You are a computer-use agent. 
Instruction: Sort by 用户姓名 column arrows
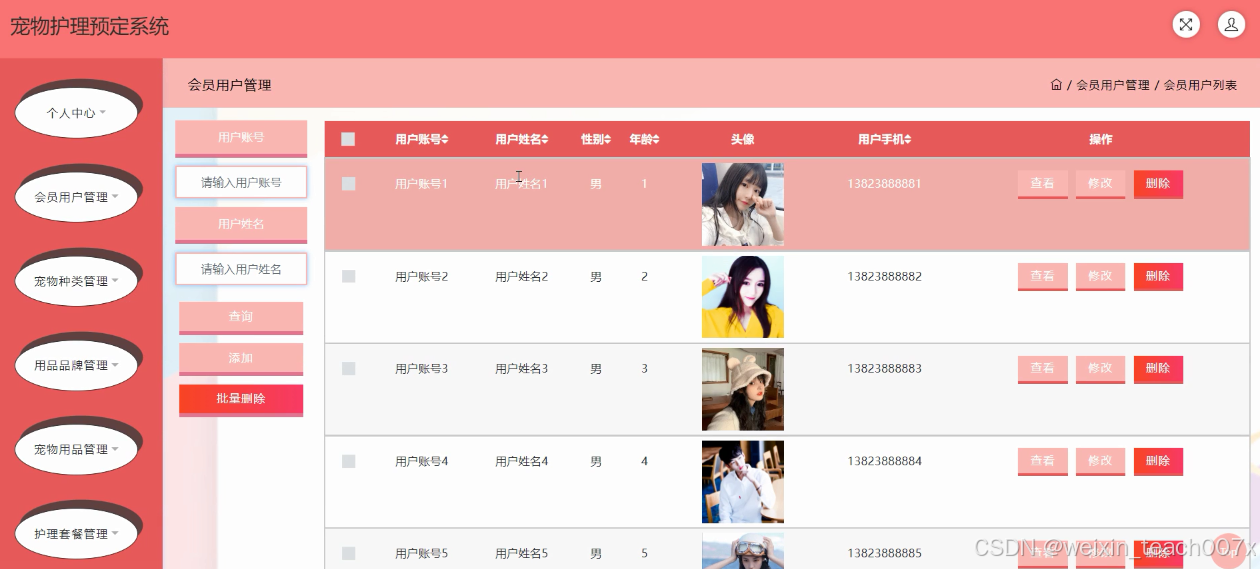click(546, 140)
